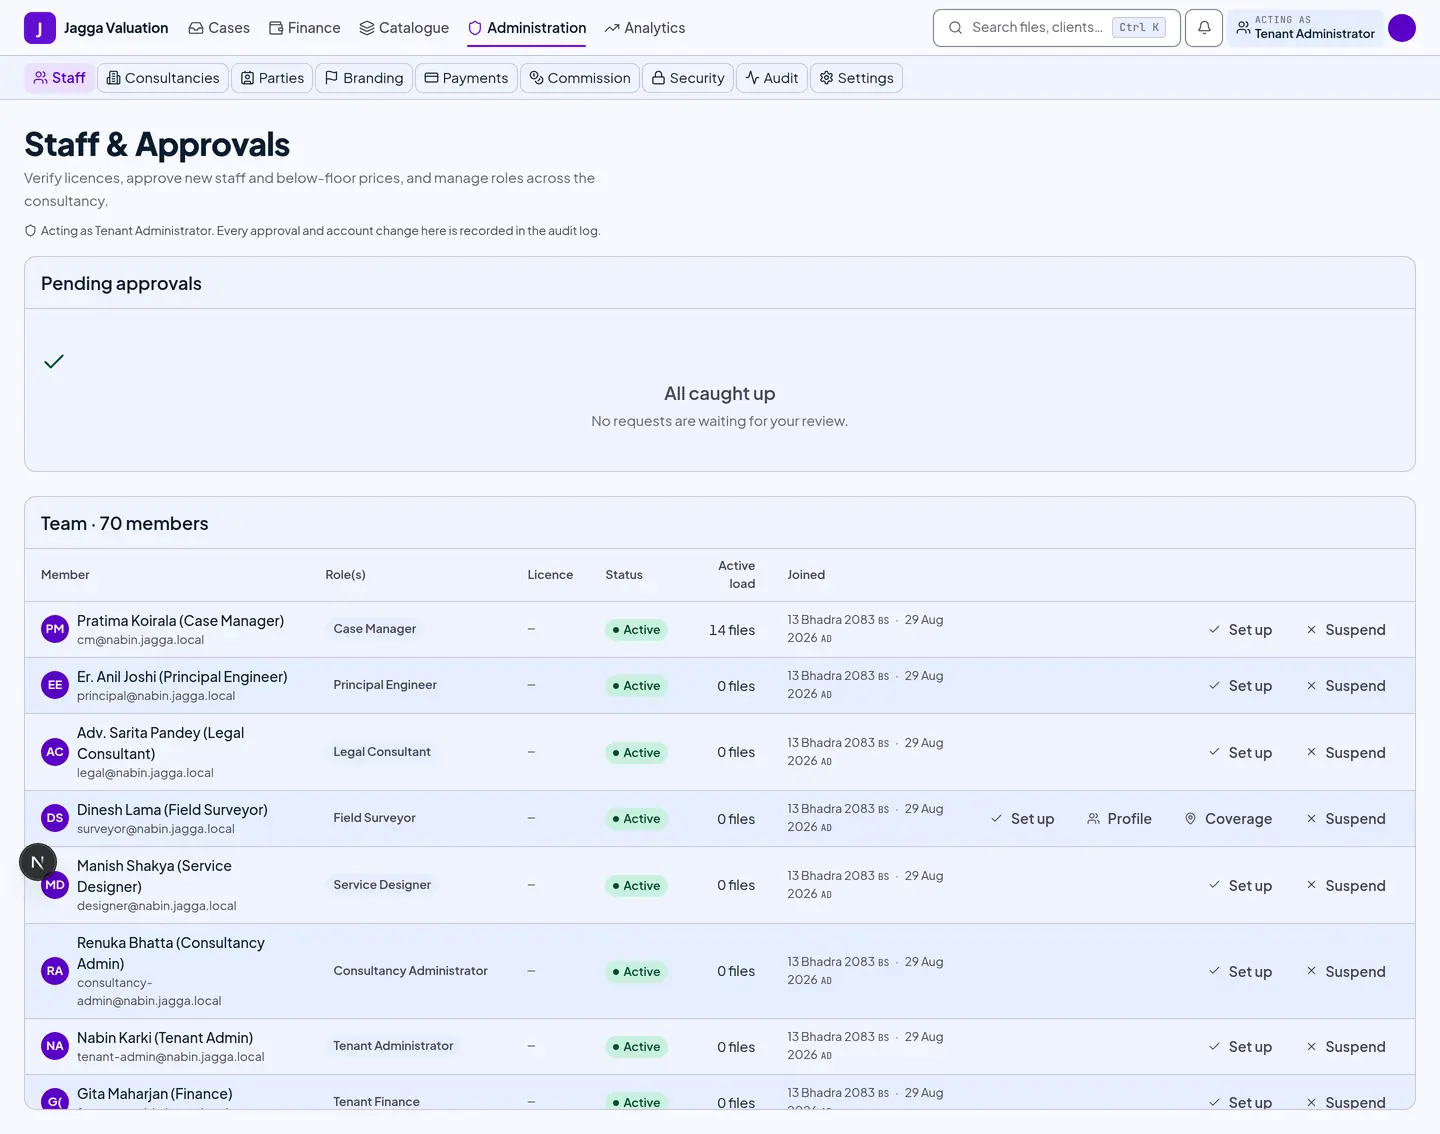
Task: Suspend Dinesh Lama
Action: click(x=1346, y=819)
